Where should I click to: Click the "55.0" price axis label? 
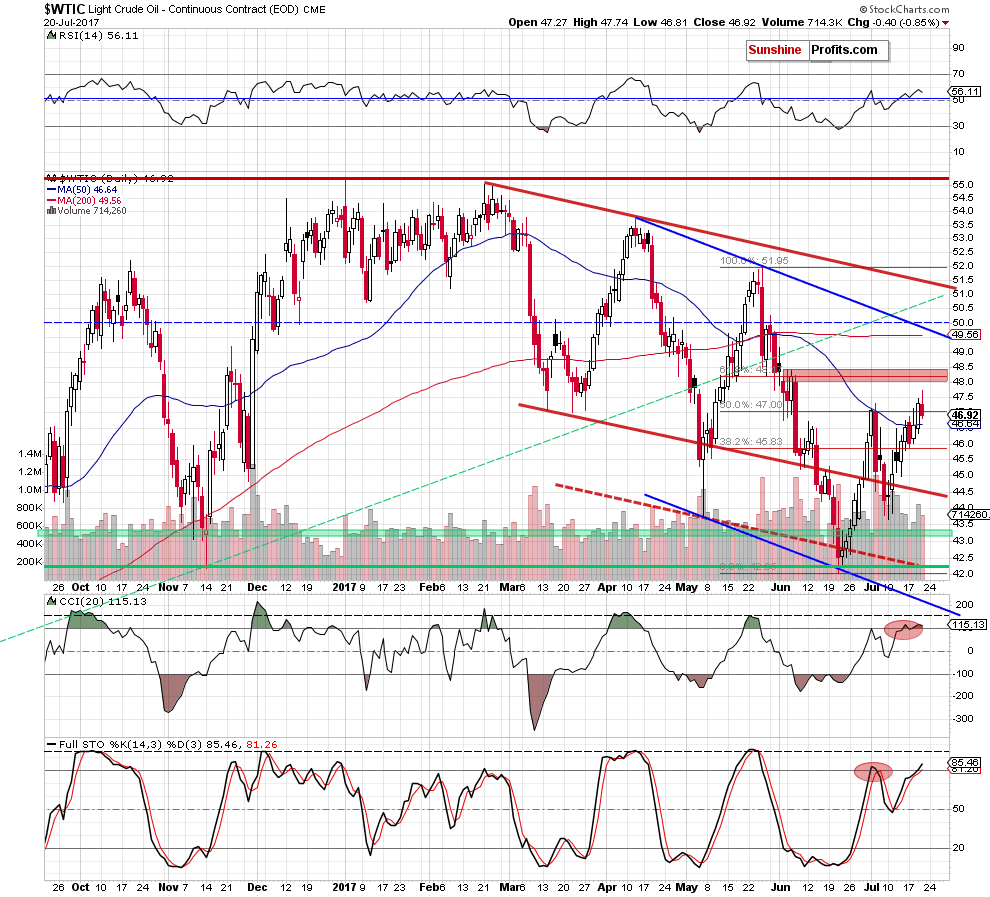pyautogui.click(x=963, y=185)
